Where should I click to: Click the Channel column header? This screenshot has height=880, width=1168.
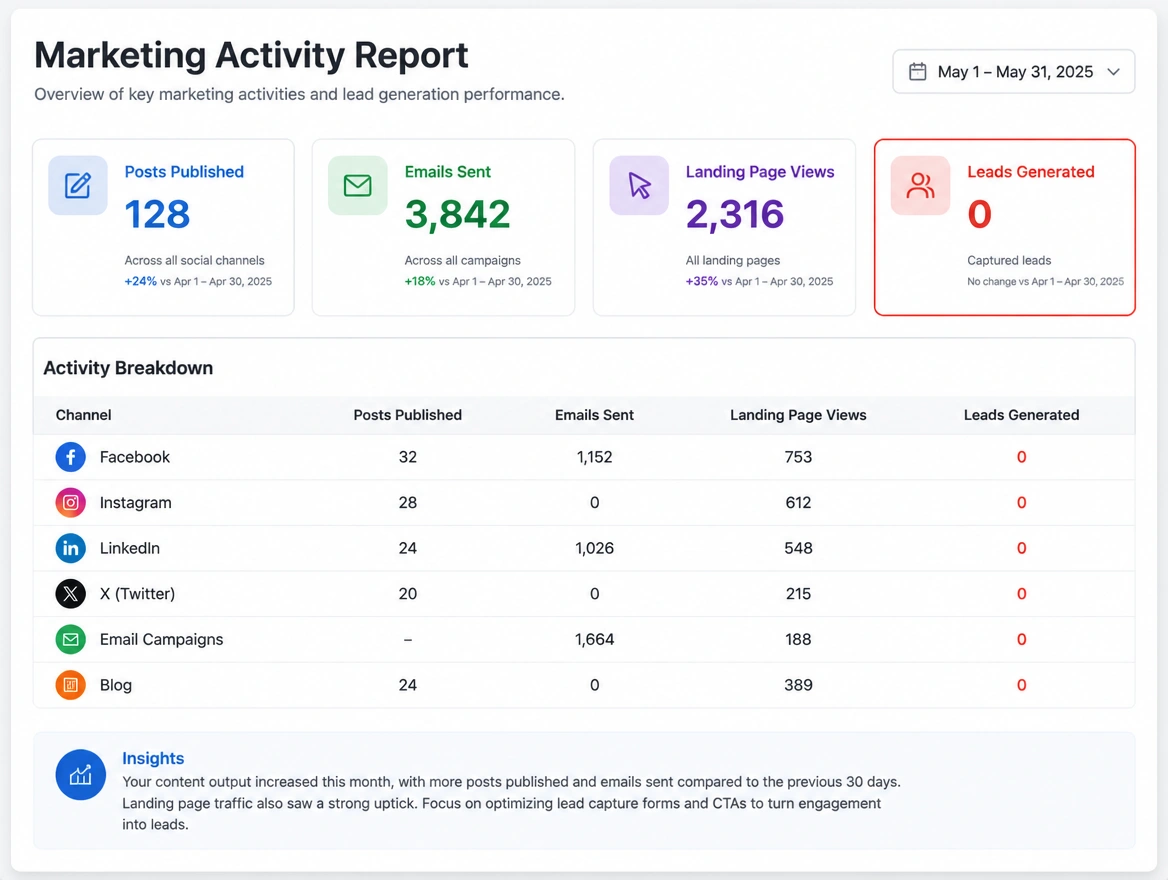tap(83, 415)
